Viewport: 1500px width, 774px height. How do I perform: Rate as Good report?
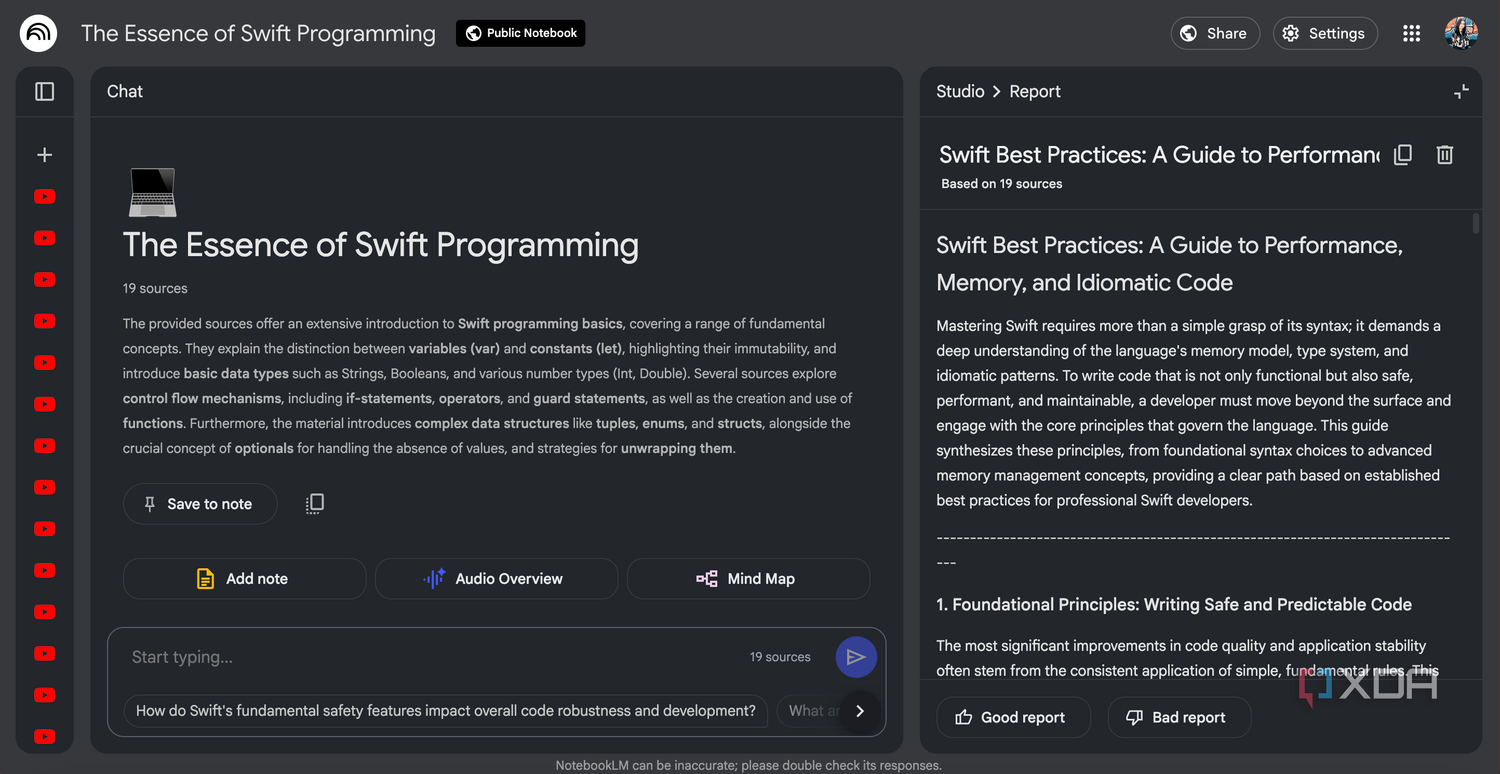1013,717
